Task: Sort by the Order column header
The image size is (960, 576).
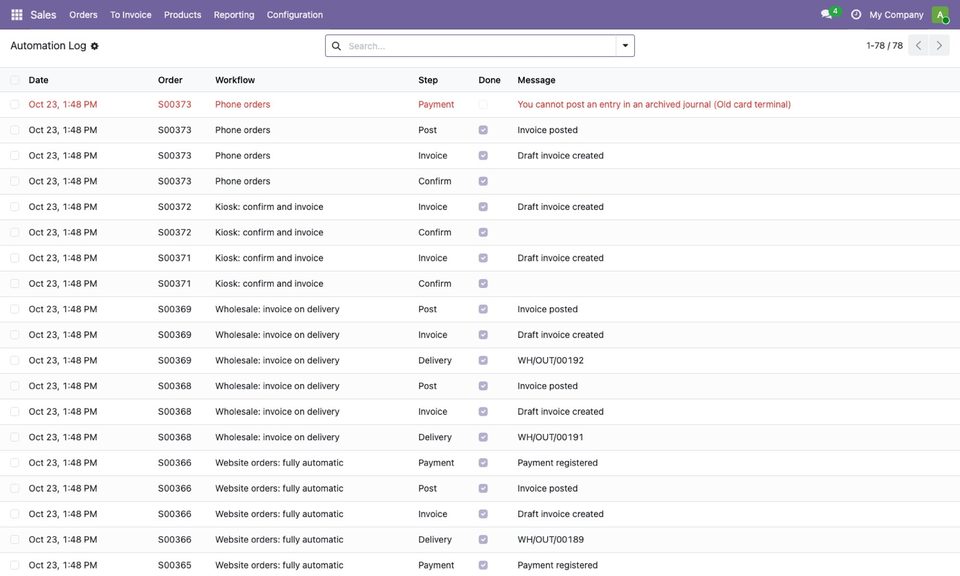Action: [x=170, y=80]
